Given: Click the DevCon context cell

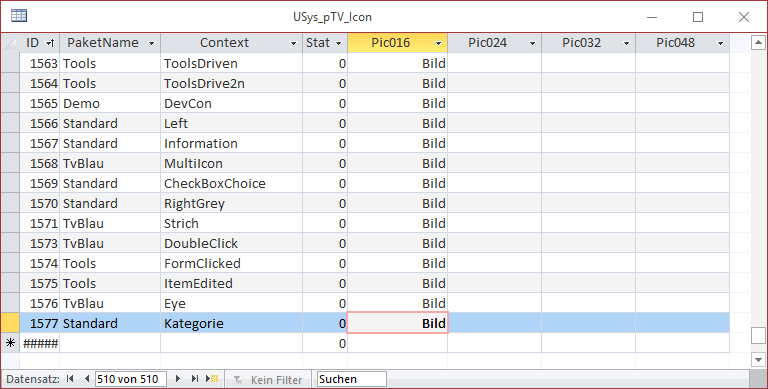Looking at the screenshot, I should coord(231,103).
